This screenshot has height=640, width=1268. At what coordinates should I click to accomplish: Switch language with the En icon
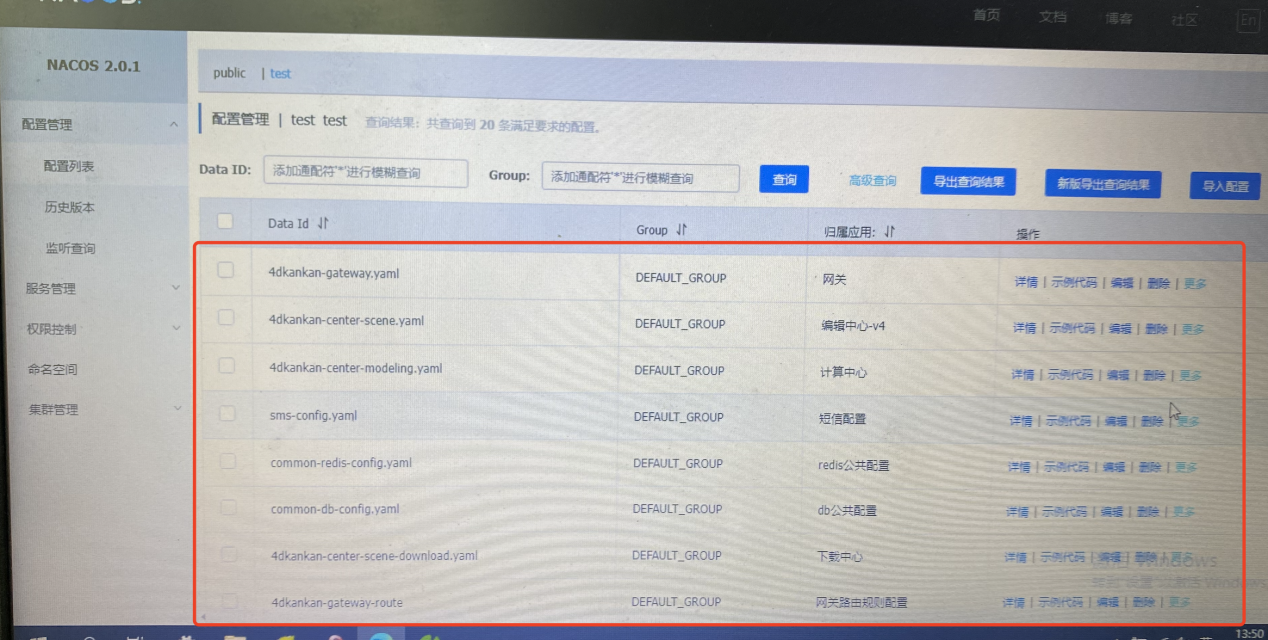tap(1247, 20)
